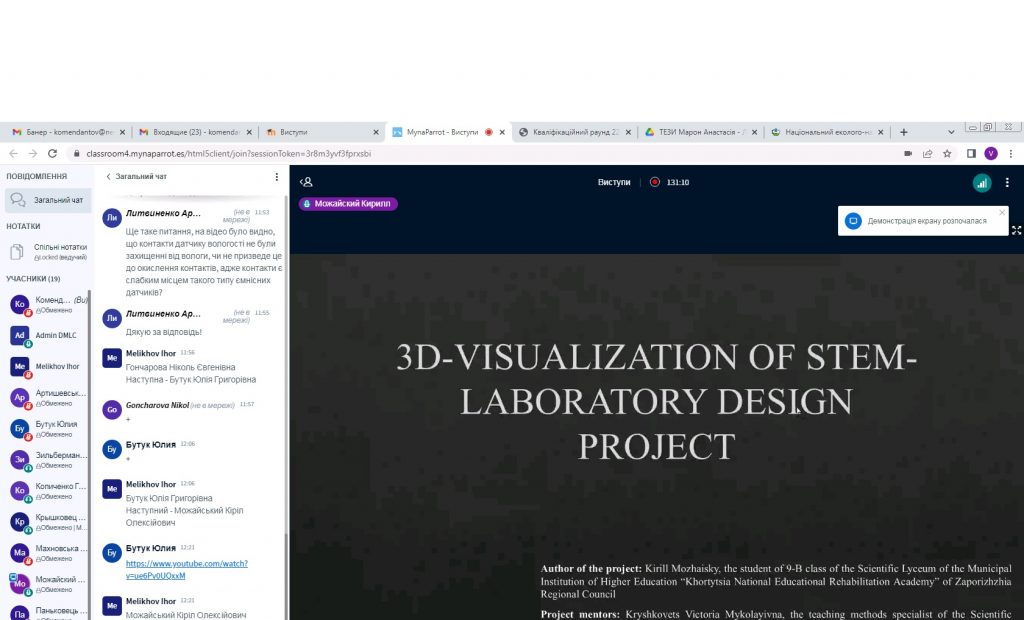This screenshot has width=1024, height=620.
Task: Open the YouTube link in chat
Action: tap(186, 570)
